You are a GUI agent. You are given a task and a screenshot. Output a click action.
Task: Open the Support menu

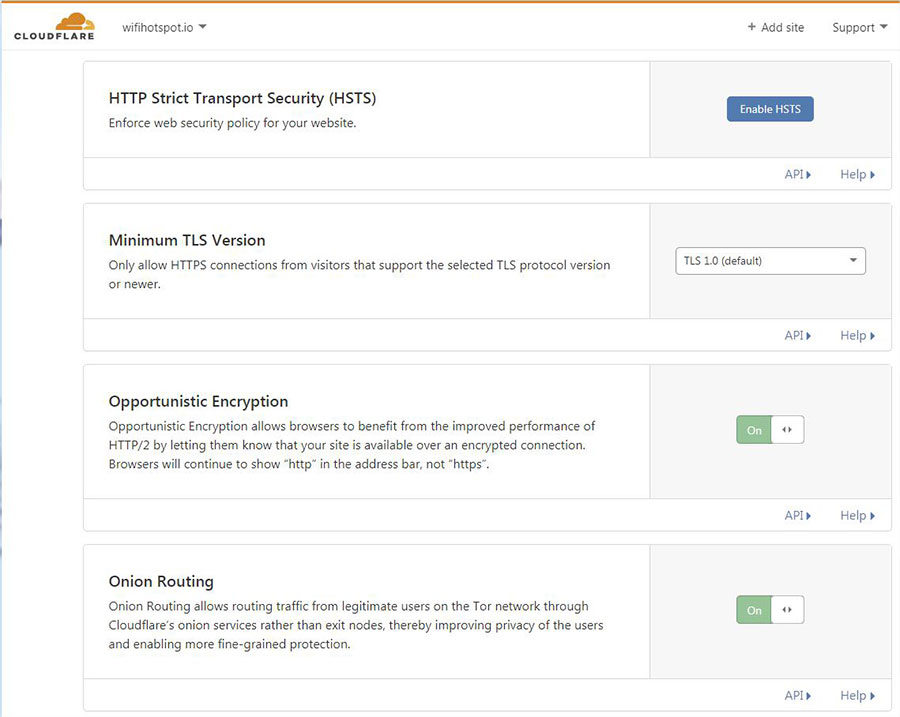point(859,27)
